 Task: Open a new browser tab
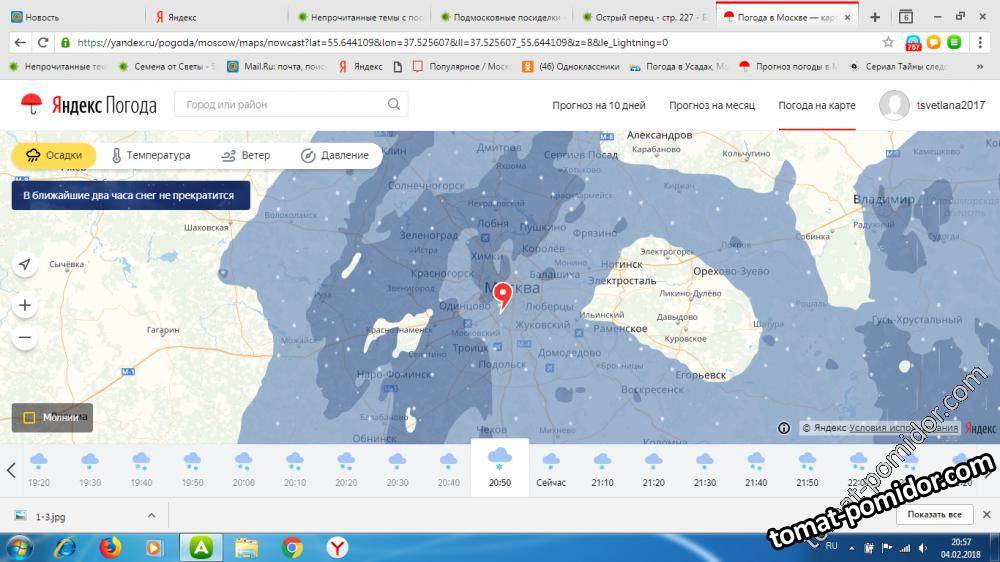click(x=875, y=17)
